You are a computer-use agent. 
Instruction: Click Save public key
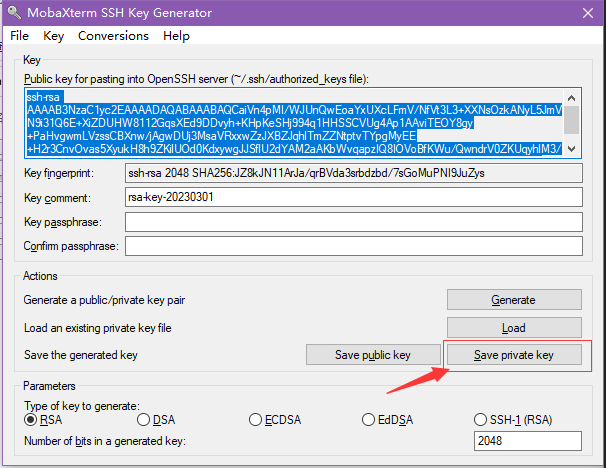(x=373, y=355)
